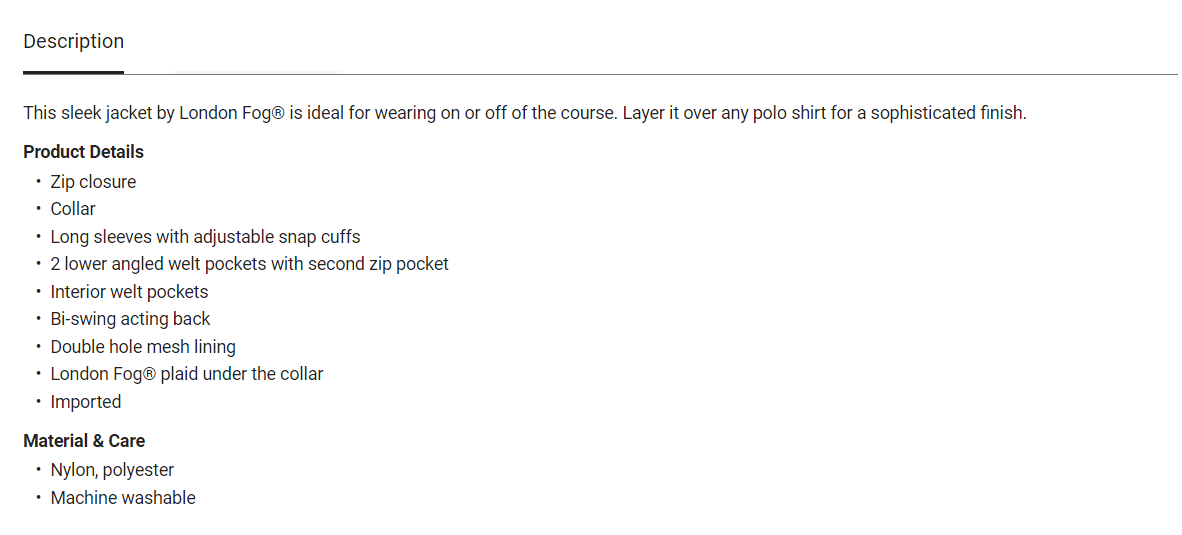Screen dimensions: 1182x535
Task: Click the Interior welt pockets item
Action: [x=129, y=292]
